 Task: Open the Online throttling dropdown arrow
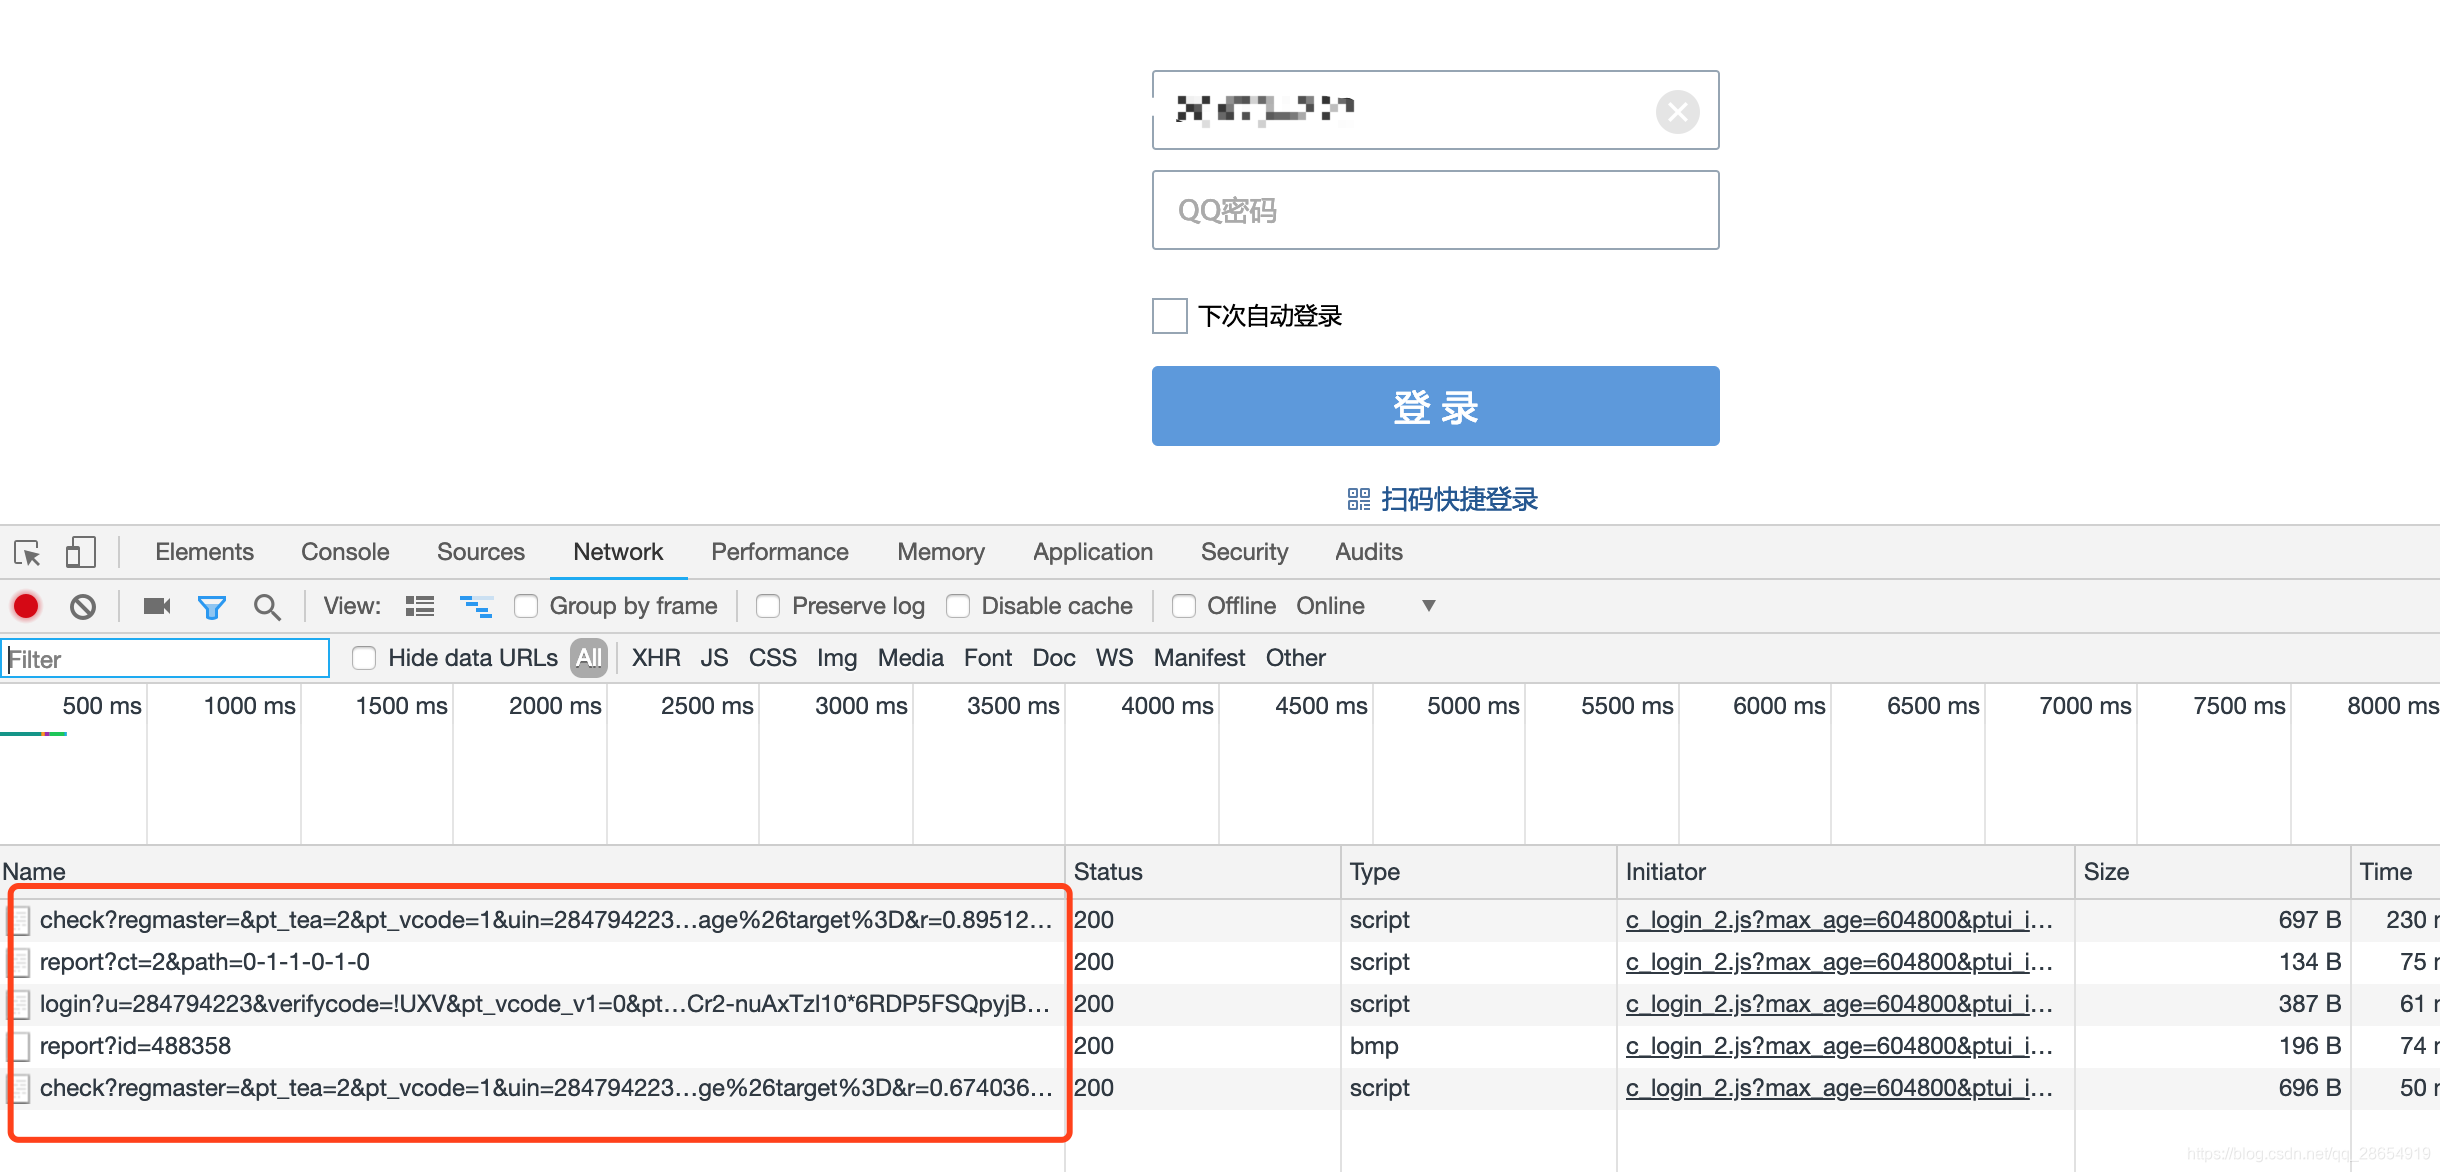tap(1428, 606)
